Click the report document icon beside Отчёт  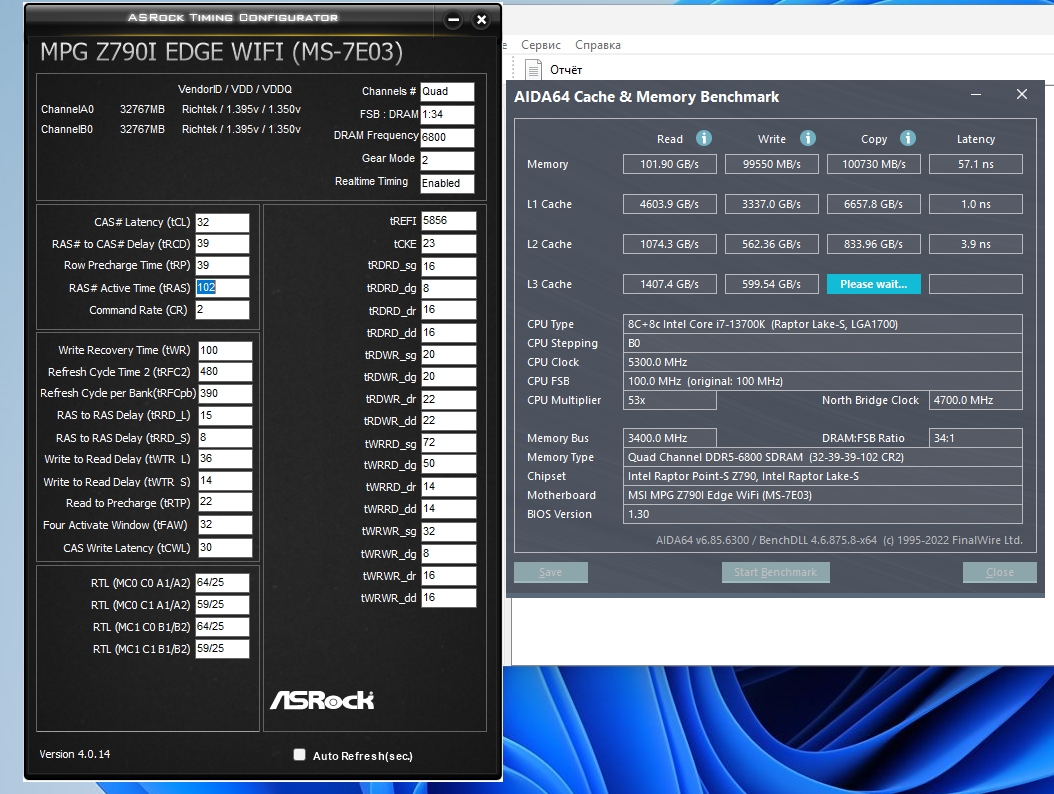(x=533, y=69)
